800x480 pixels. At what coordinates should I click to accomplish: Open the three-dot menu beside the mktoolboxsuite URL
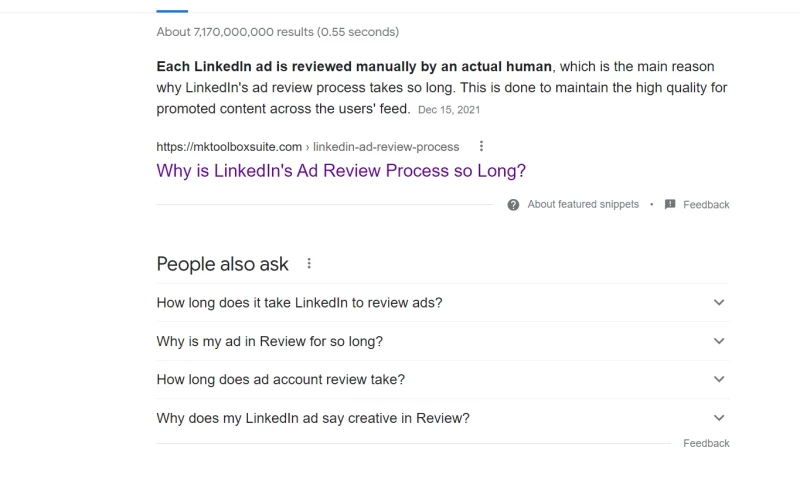[x=482, y=146]
